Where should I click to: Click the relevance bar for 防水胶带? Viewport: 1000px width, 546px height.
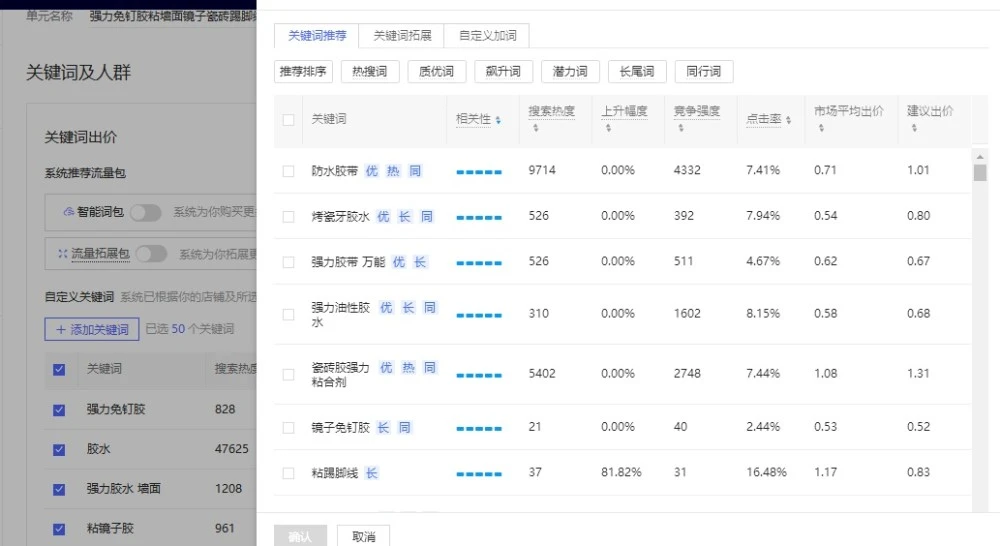479,172
